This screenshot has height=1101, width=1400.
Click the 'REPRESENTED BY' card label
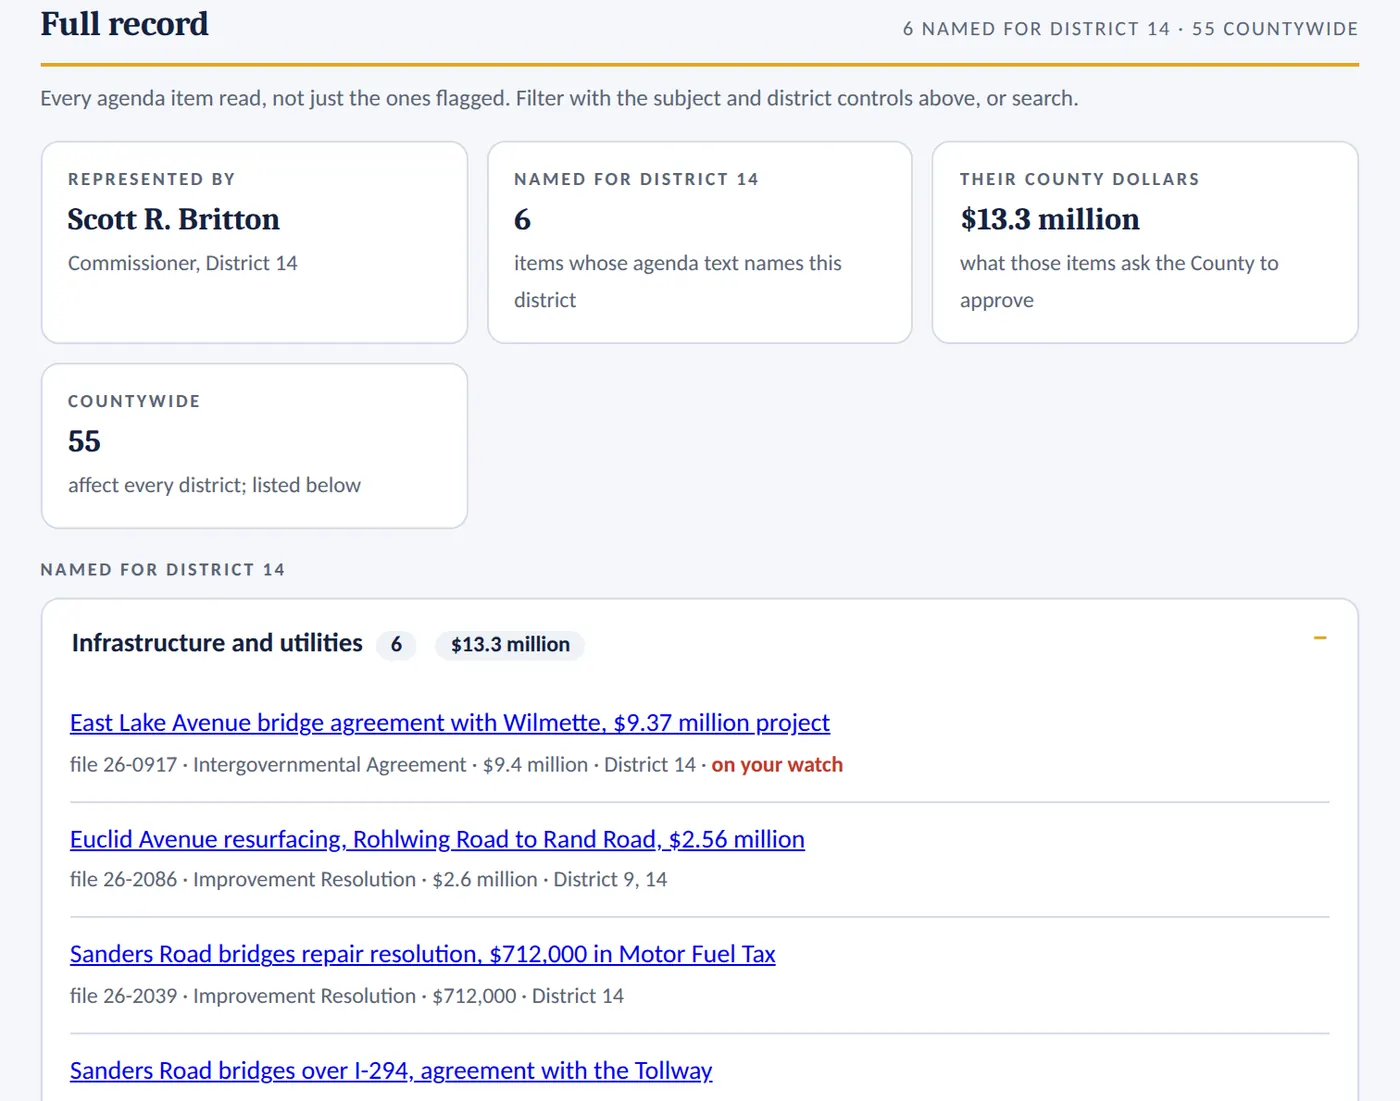[x=152, y=179]
